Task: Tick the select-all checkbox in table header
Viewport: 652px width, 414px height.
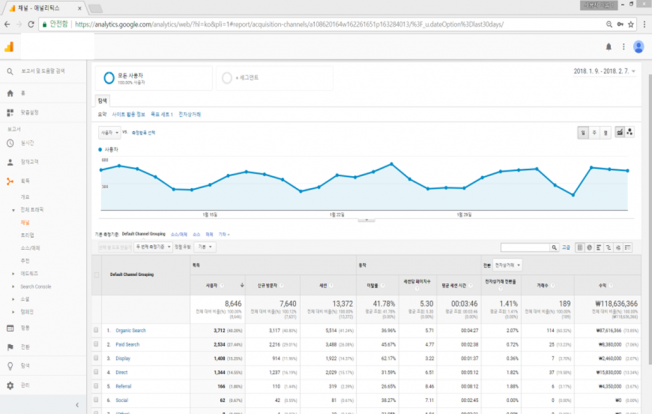Action: click(x=96, y=275)
